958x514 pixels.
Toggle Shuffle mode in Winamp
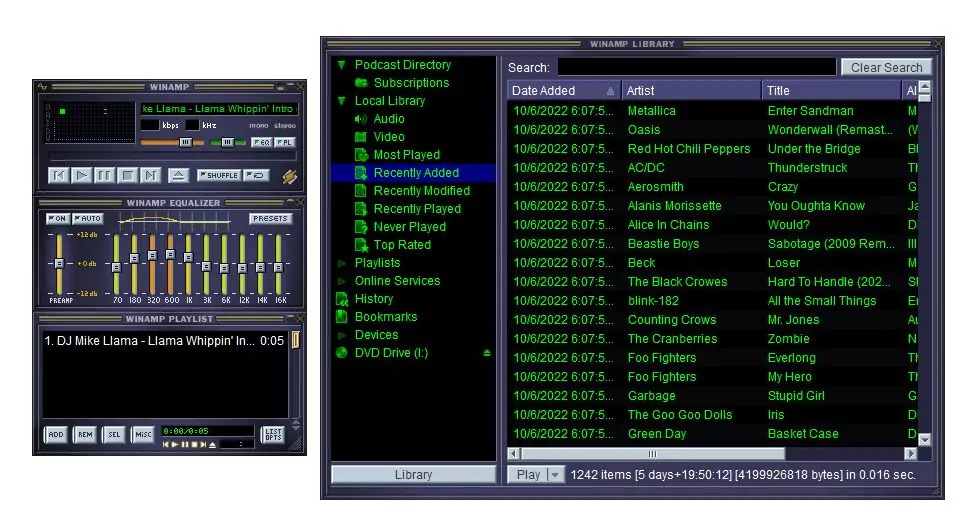[219, 175]
